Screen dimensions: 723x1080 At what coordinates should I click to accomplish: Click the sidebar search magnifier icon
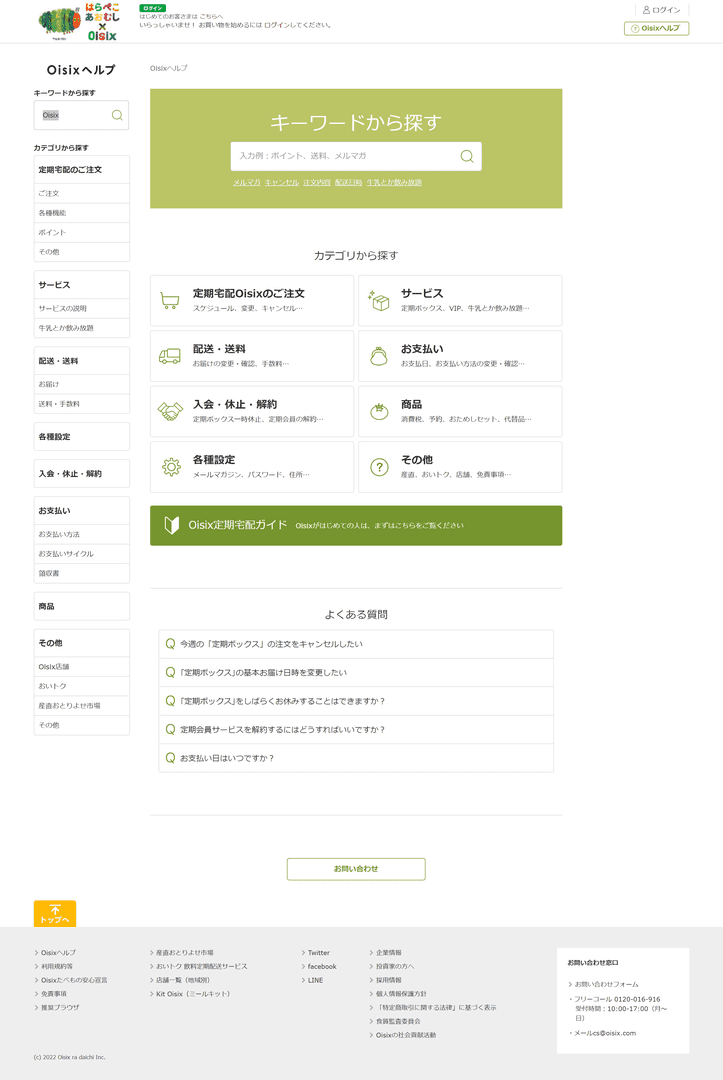(x=117, y=116)
